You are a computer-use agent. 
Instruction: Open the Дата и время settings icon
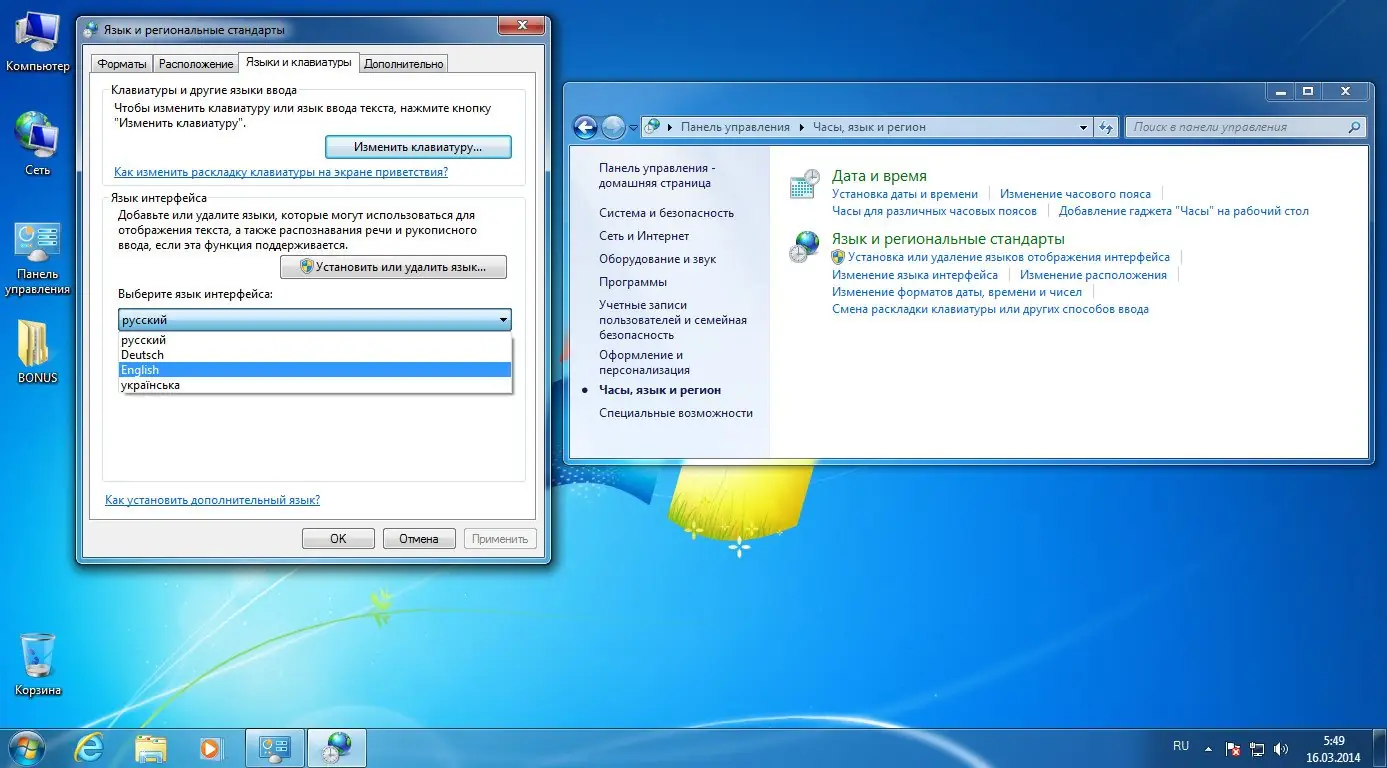(804, 183)
